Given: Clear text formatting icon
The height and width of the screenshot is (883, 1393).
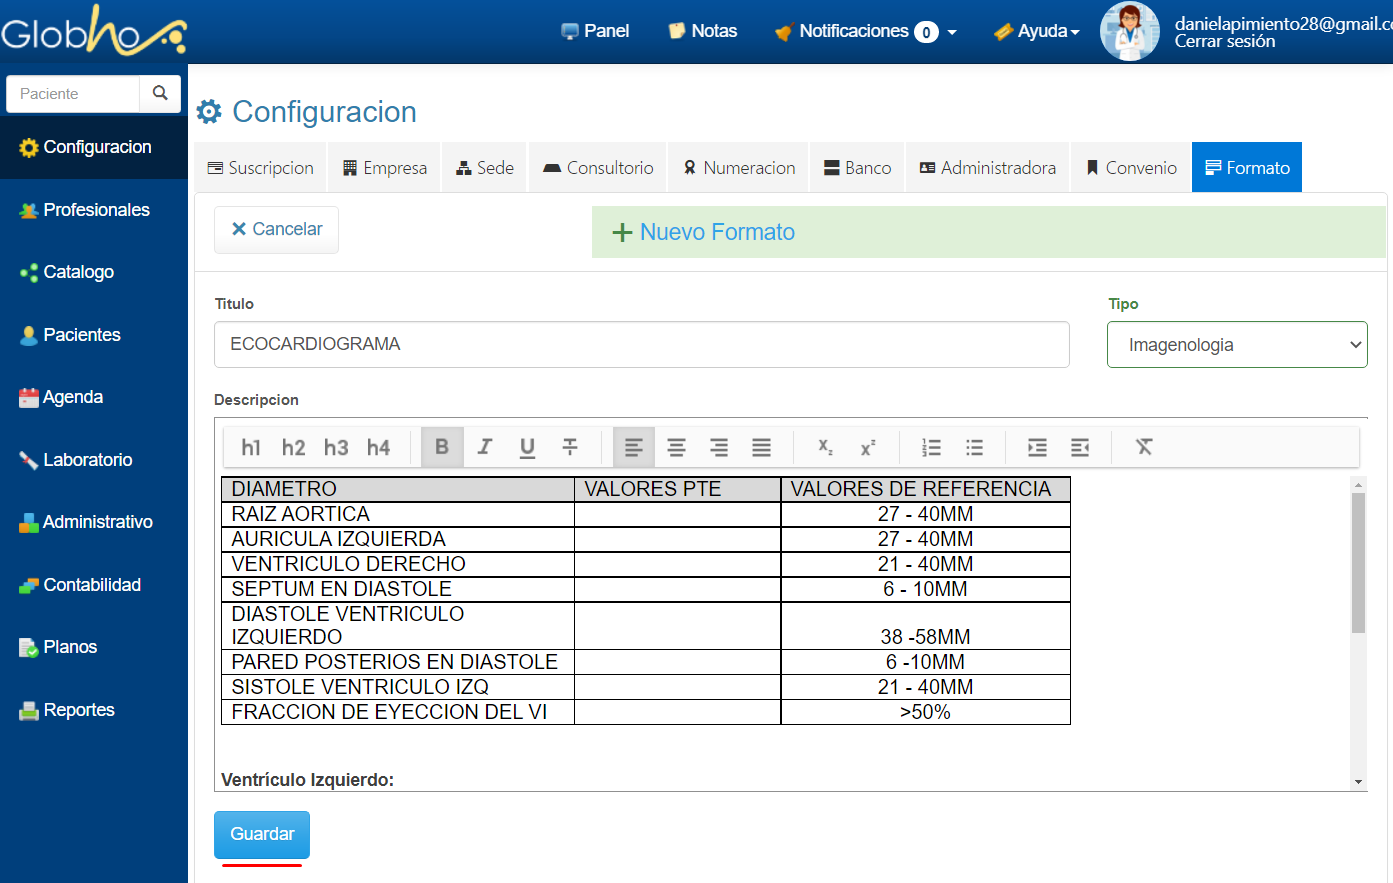Looking at the screenshot, I should (x=1144, y=447).
